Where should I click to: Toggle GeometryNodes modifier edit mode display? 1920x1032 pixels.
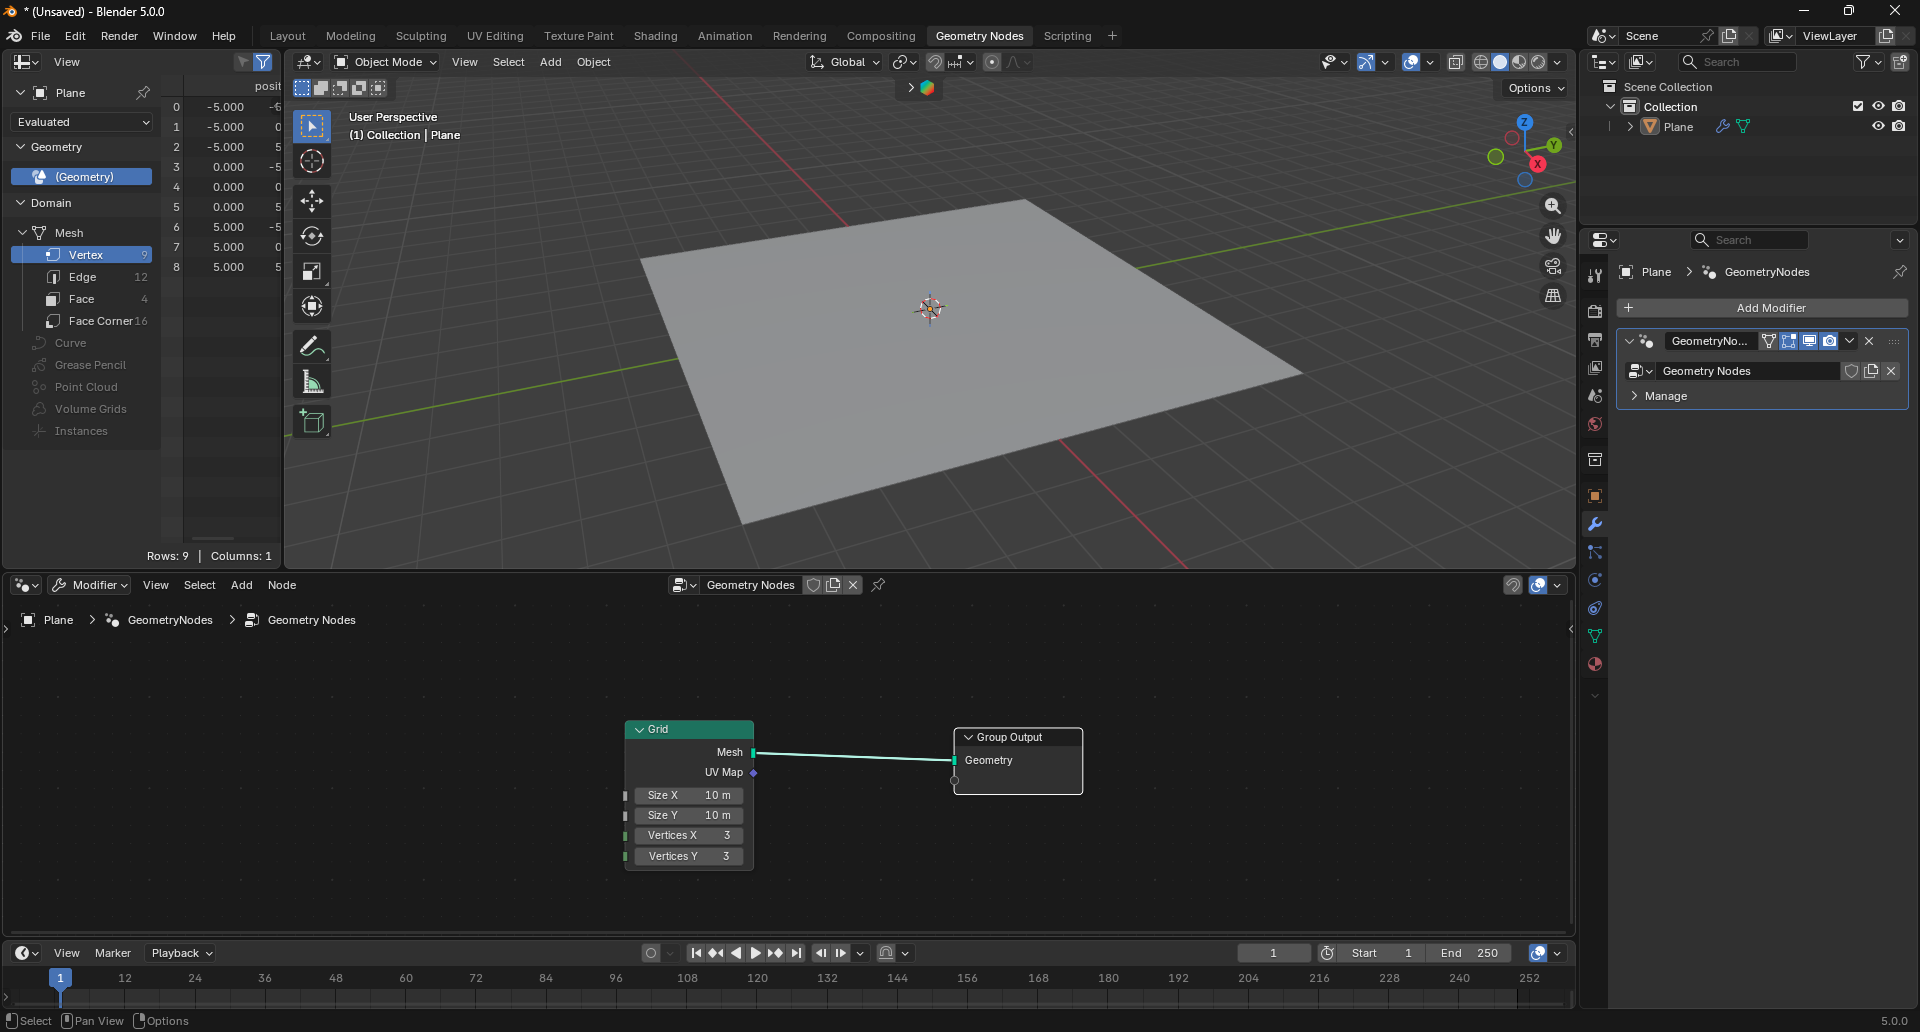pos(1789,341)
